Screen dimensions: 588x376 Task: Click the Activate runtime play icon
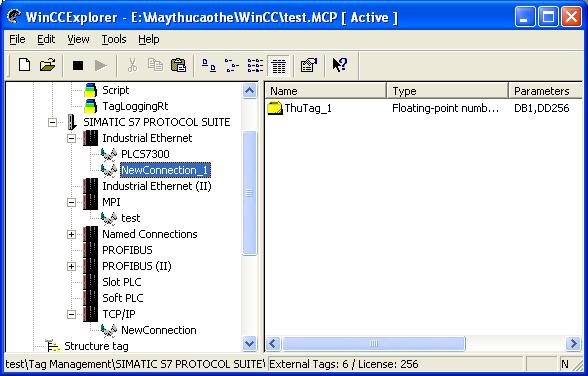coord(100,66)
